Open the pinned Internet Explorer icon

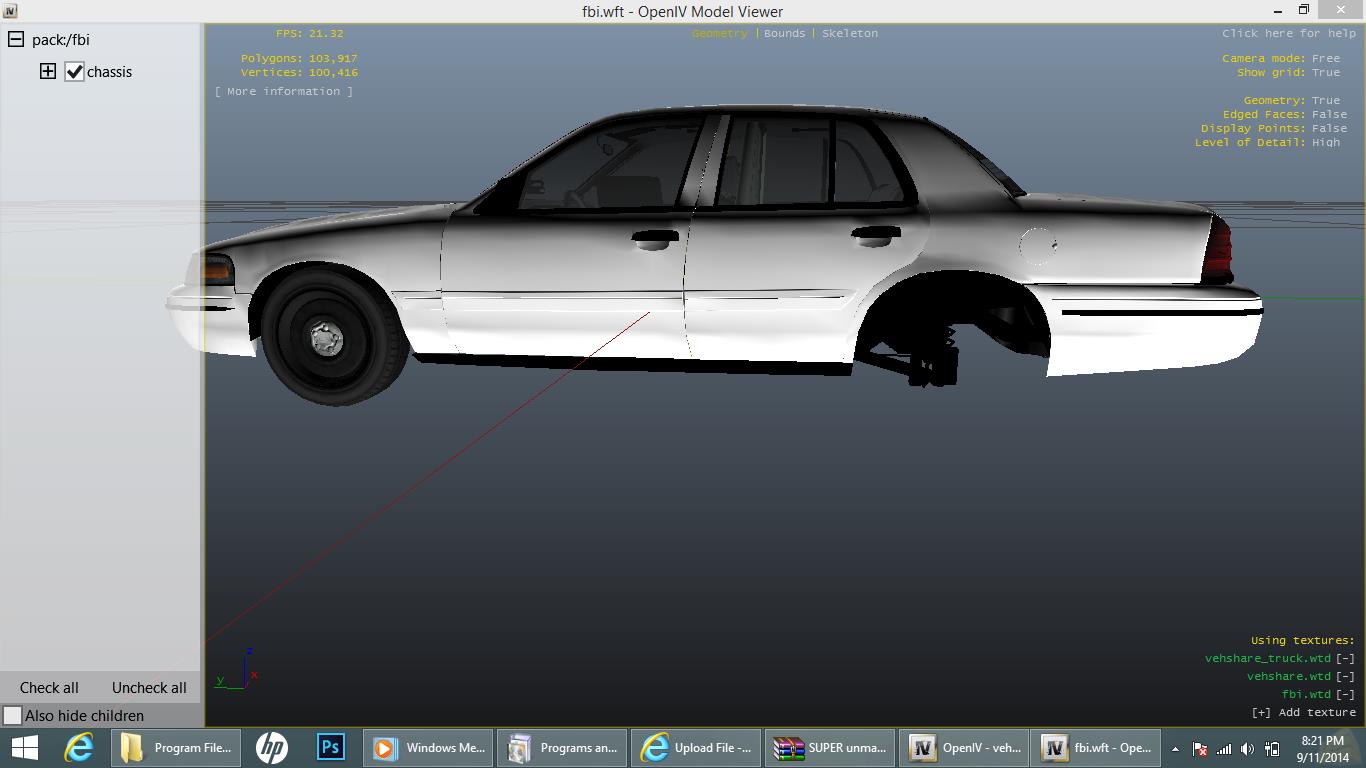(78, 748)
